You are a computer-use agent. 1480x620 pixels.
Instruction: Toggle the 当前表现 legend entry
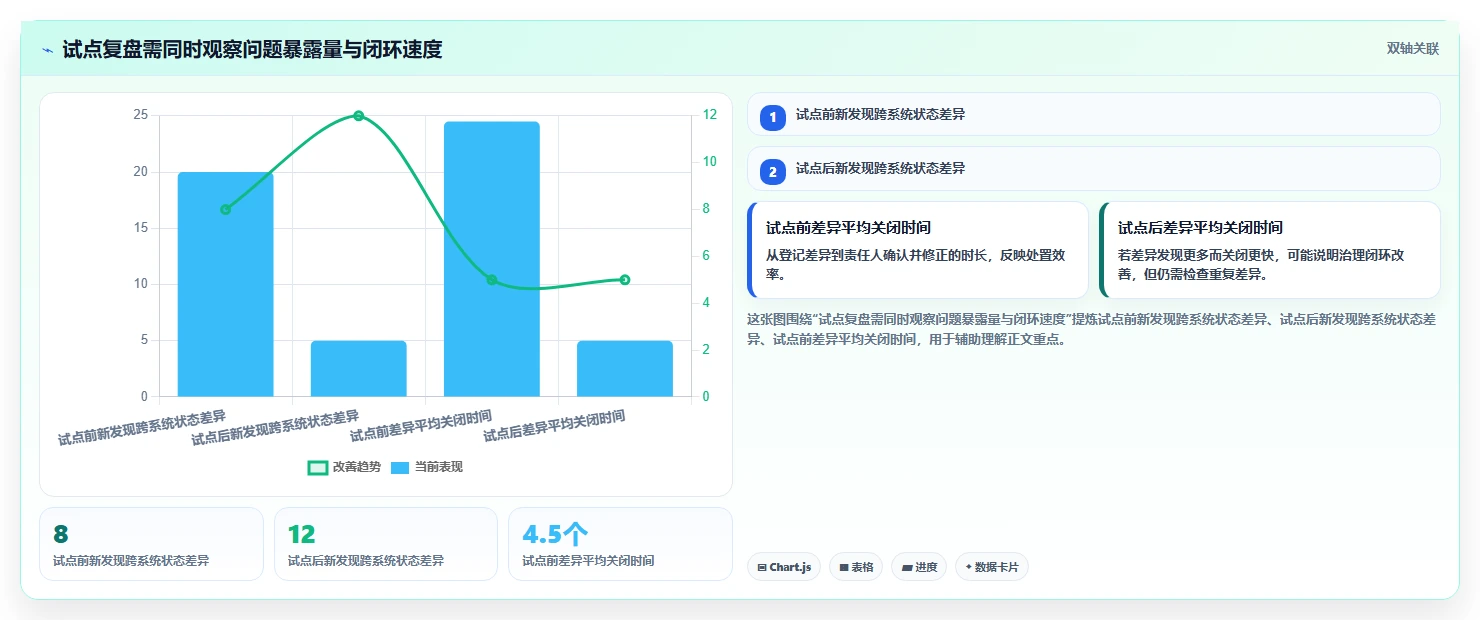(426, 467)
